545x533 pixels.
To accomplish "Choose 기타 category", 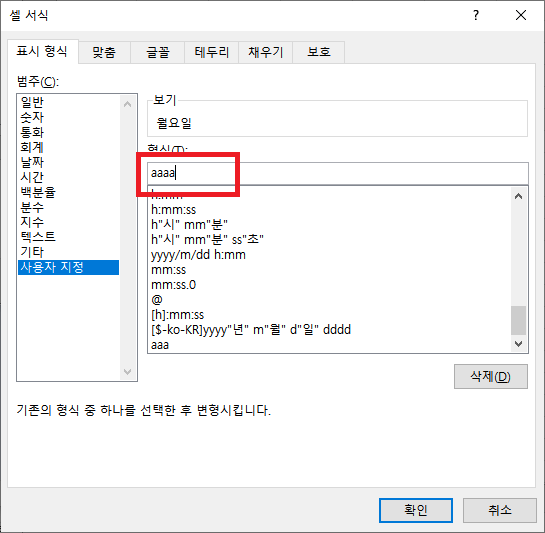I will pyautogui.click(x=68, y=252).
